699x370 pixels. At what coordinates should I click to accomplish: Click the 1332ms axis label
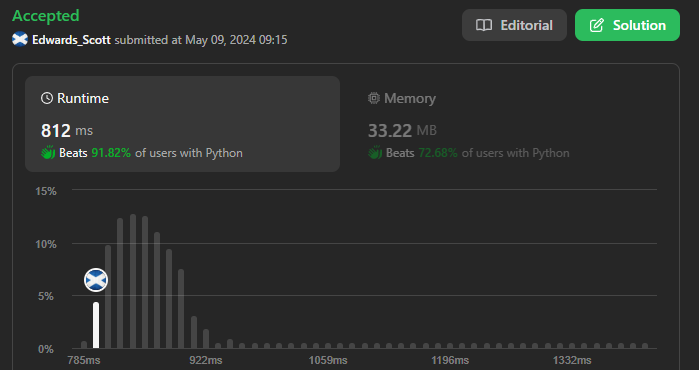point(572,360)
